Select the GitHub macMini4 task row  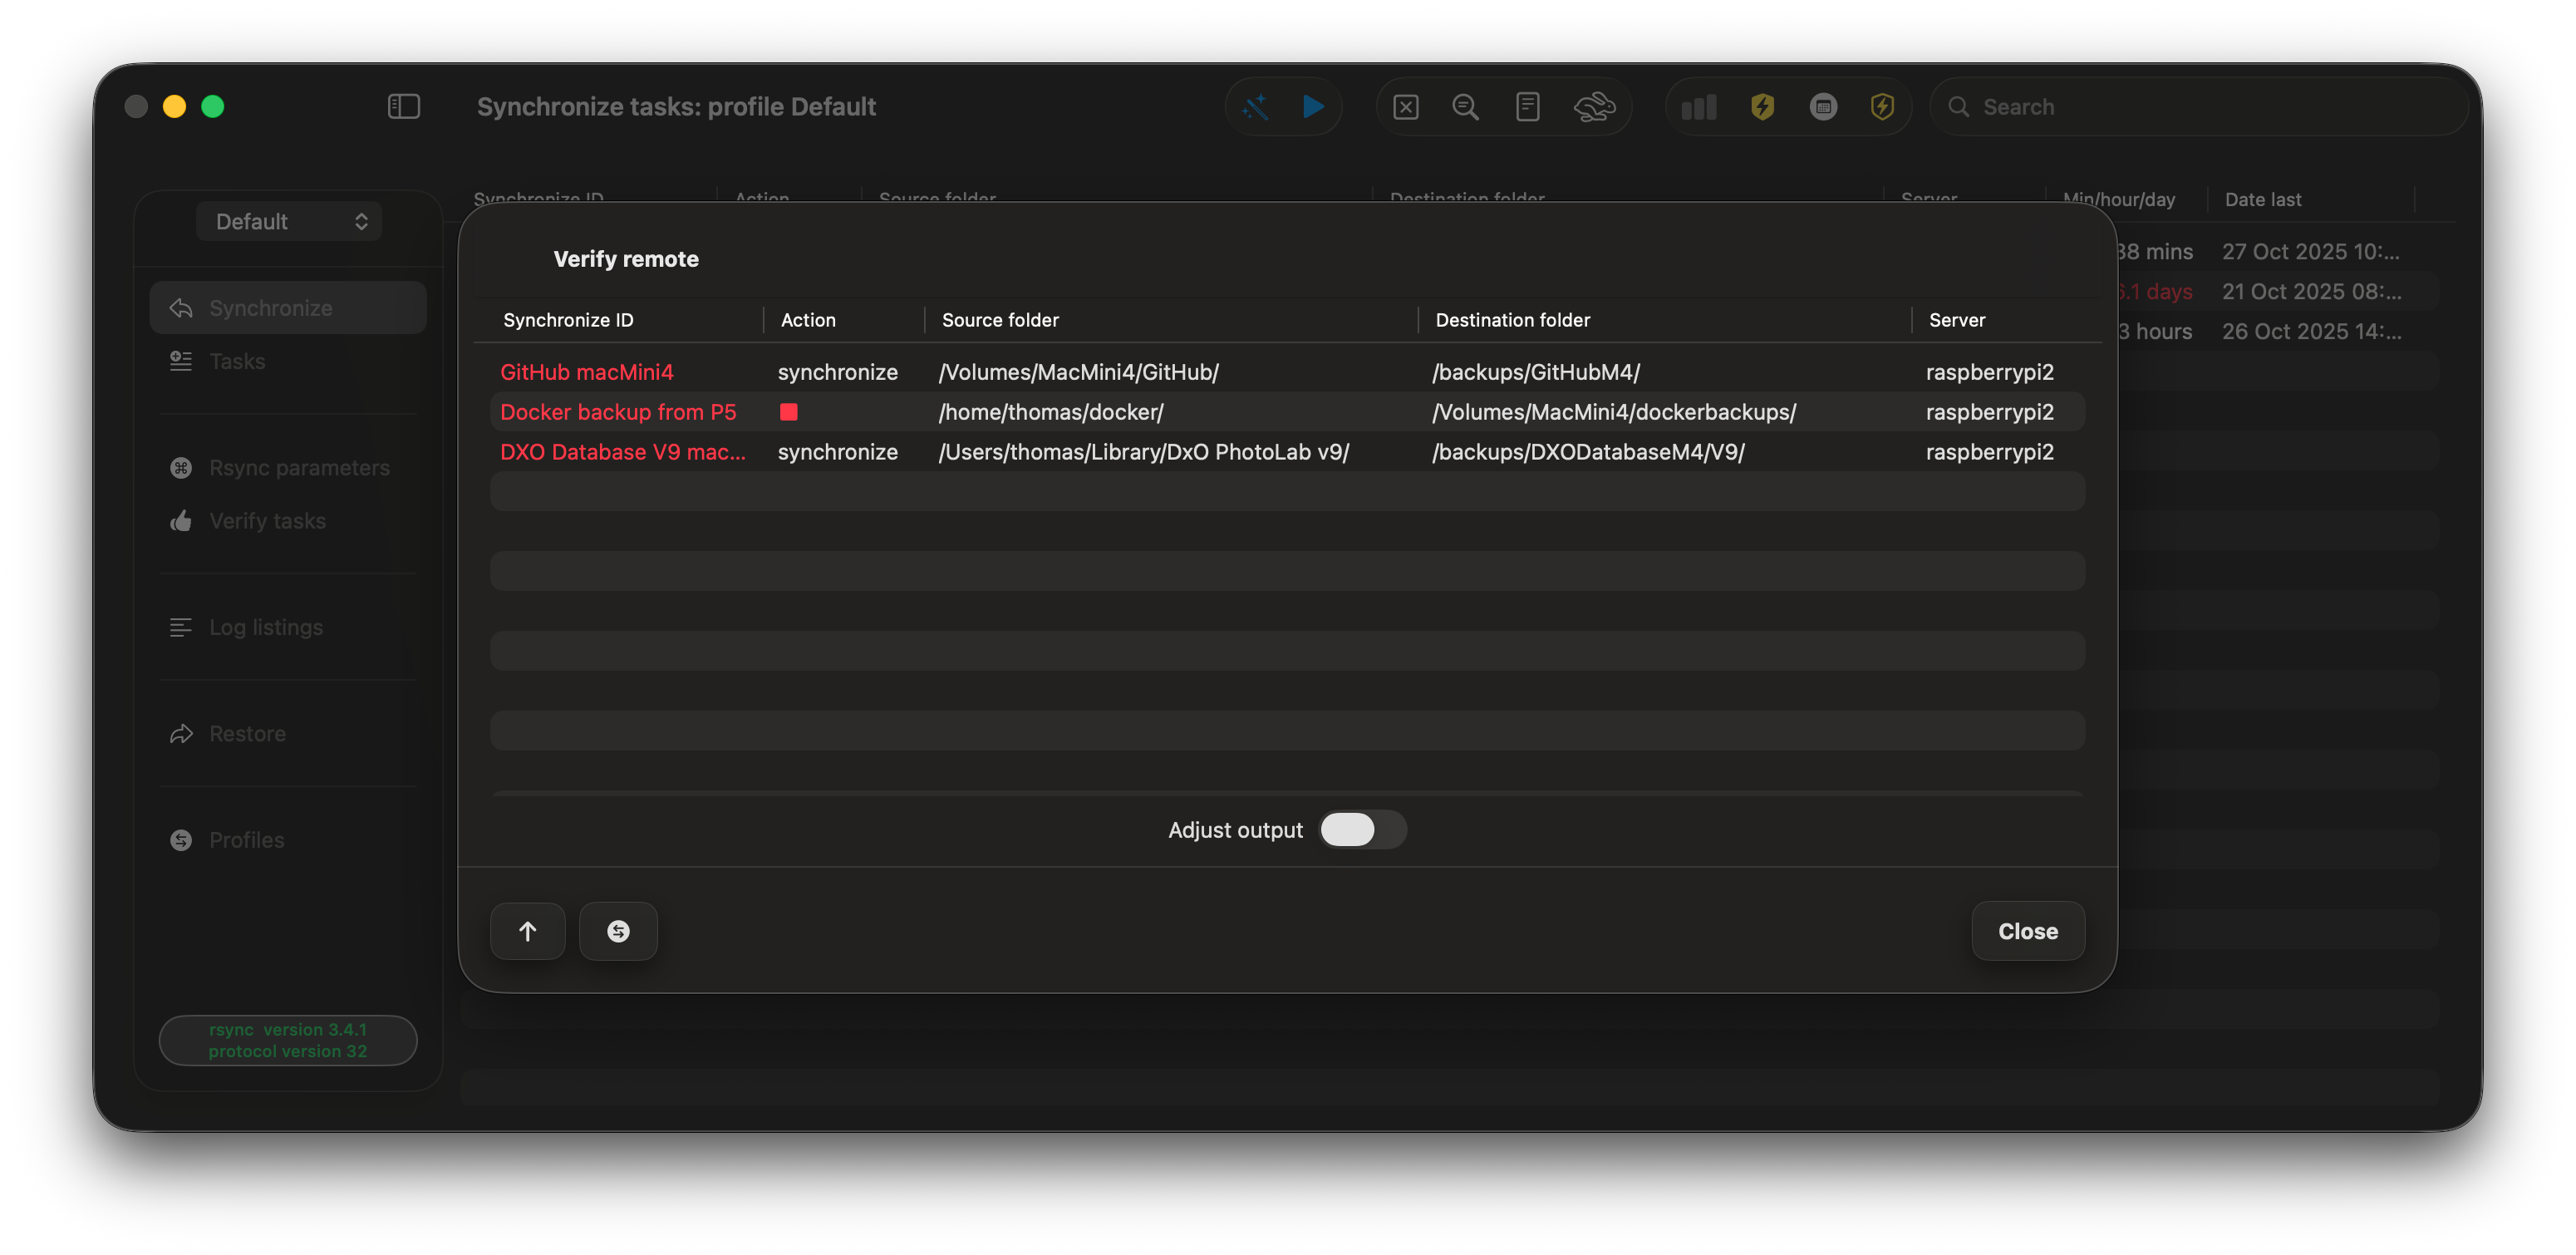587,372
